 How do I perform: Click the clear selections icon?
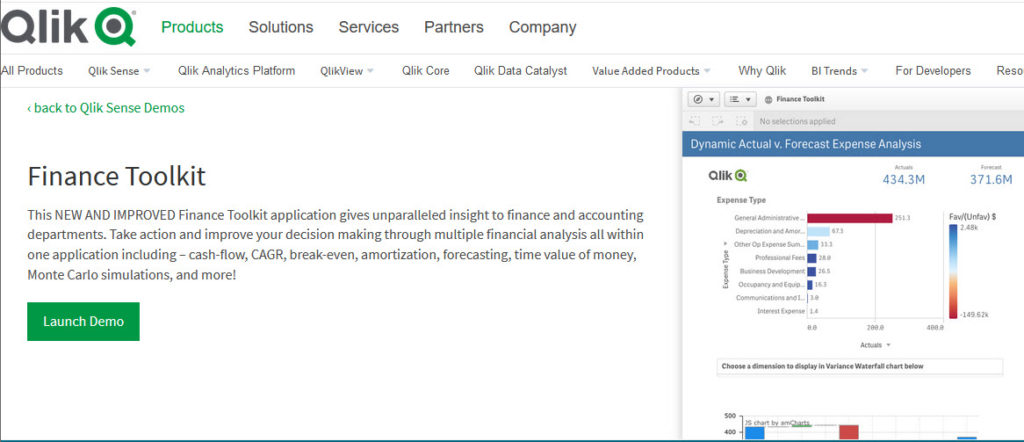pyautogui.click(x=741, y=121)
